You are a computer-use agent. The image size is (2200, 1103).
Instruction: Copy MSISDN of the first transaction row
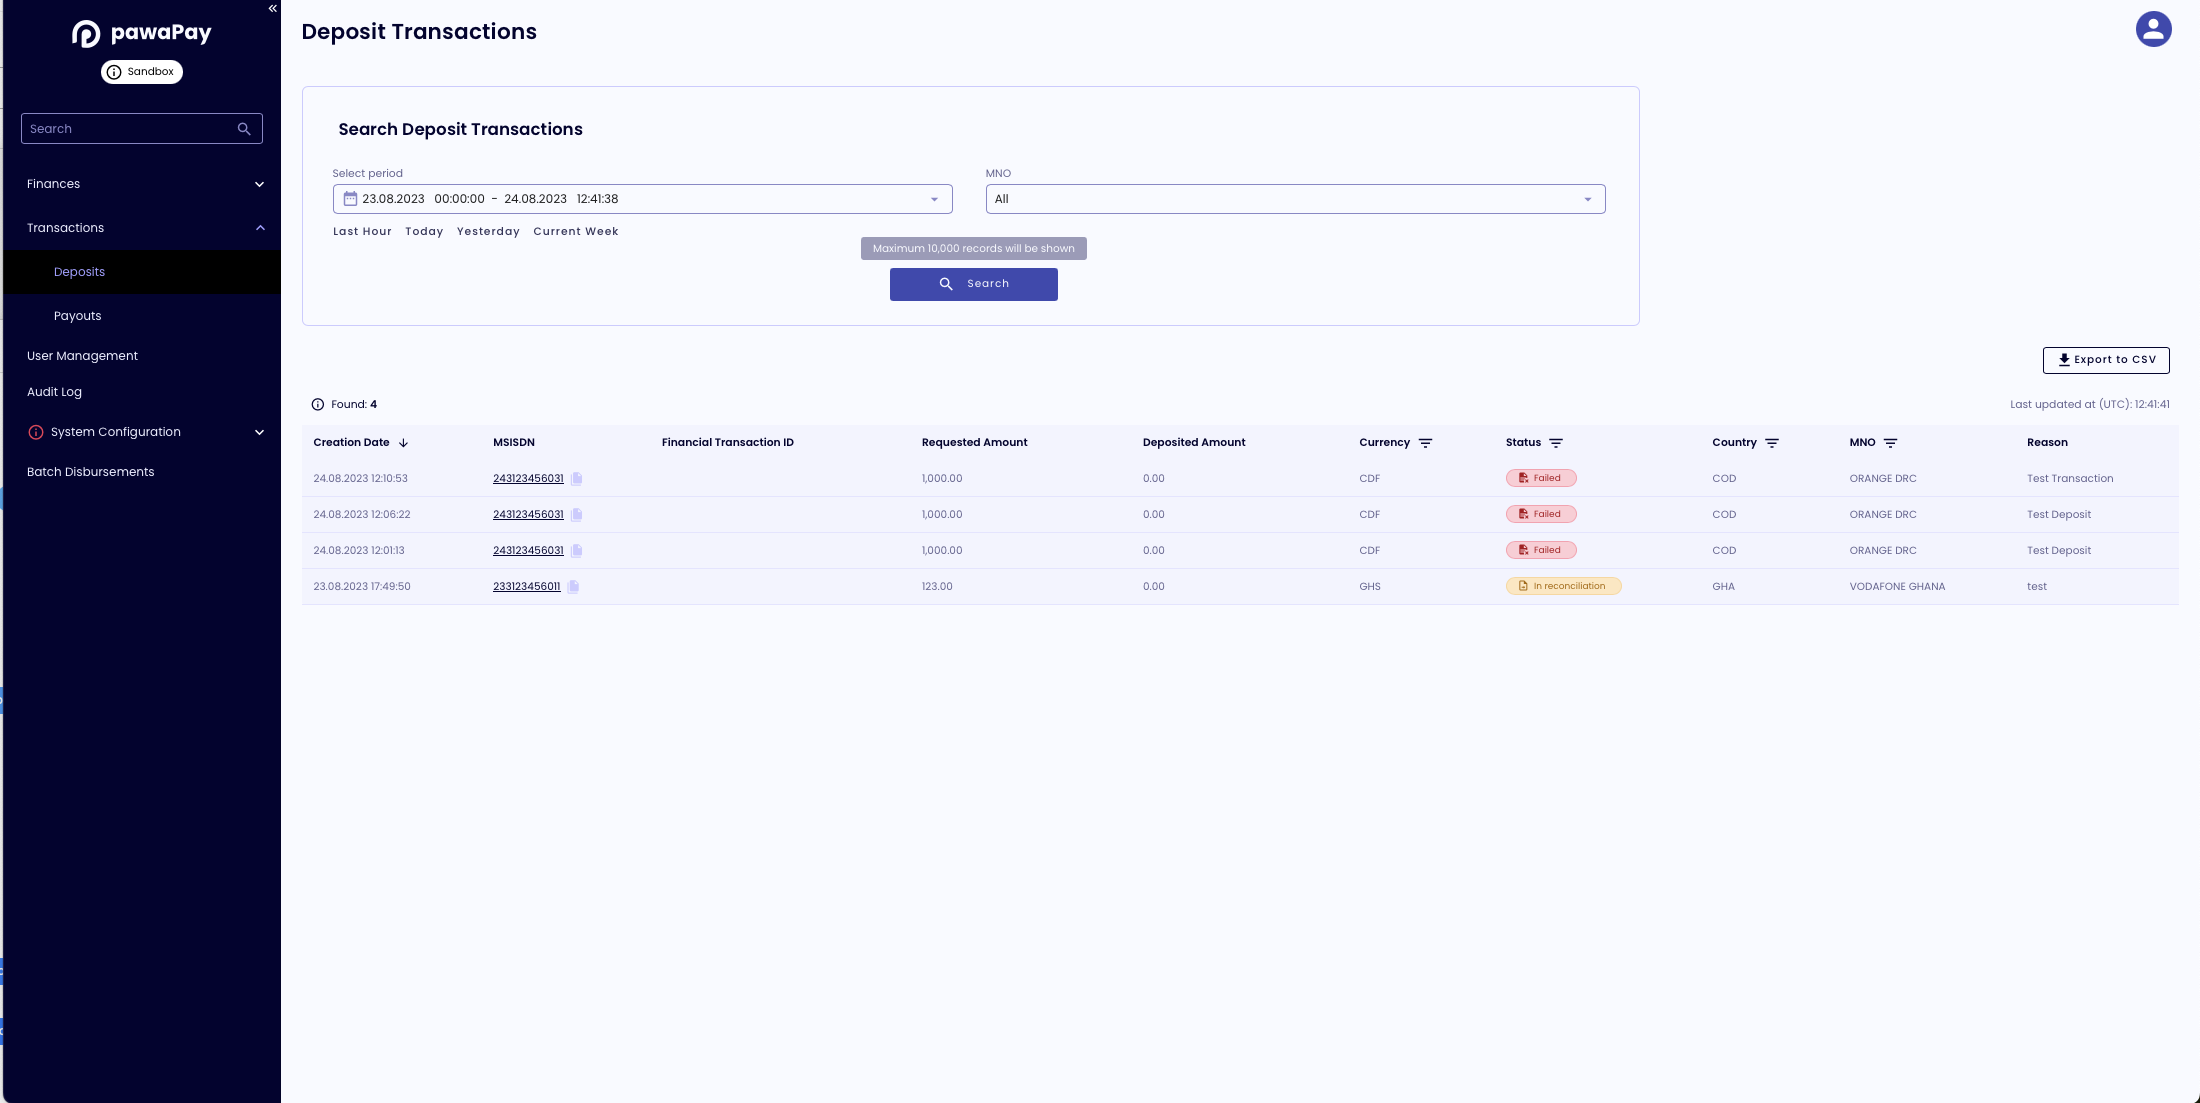(x=577, y=479)
